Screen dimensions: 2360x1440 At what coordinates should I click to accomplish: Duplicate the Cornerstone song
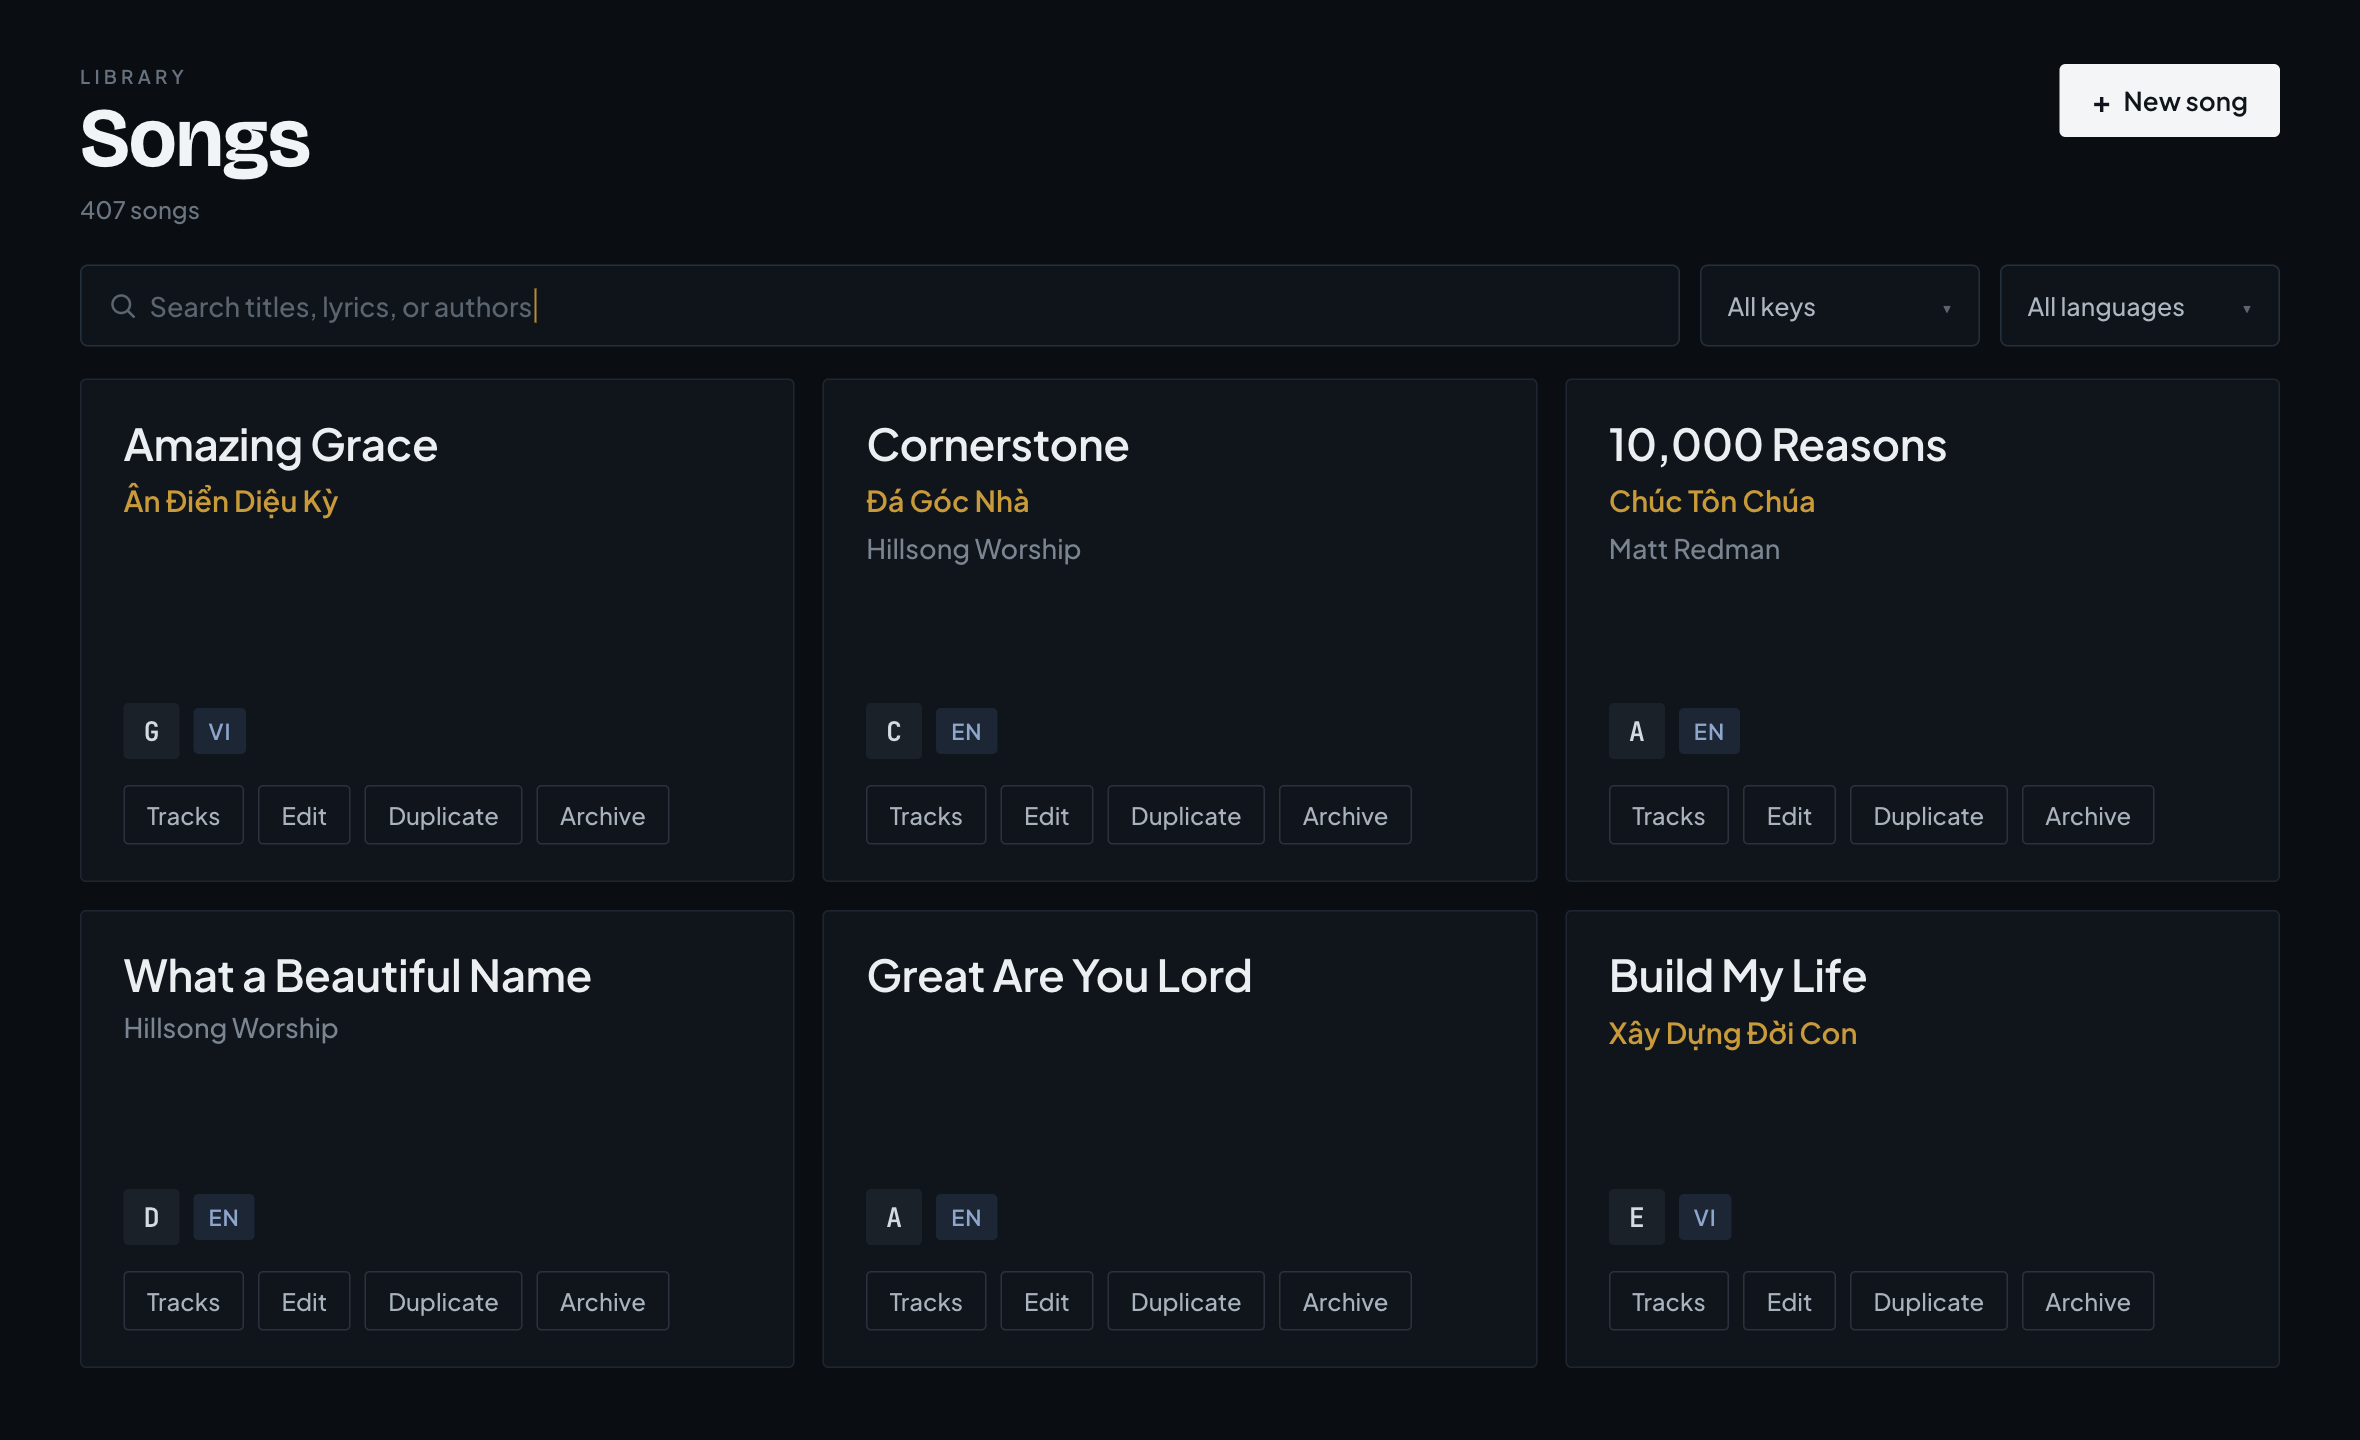click(x=1186, y=815)
